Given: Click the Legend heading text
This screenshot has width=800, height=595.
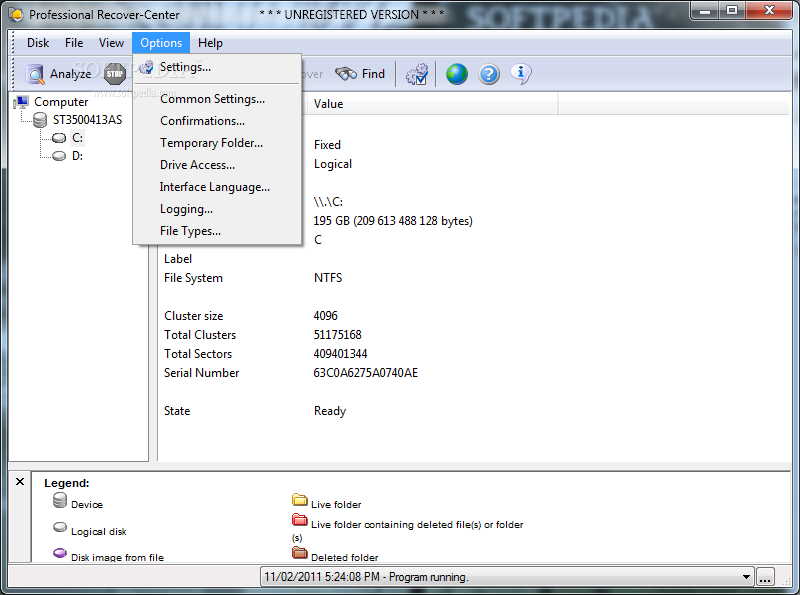Looking at the screenshot, I should (x=67, y=483).
